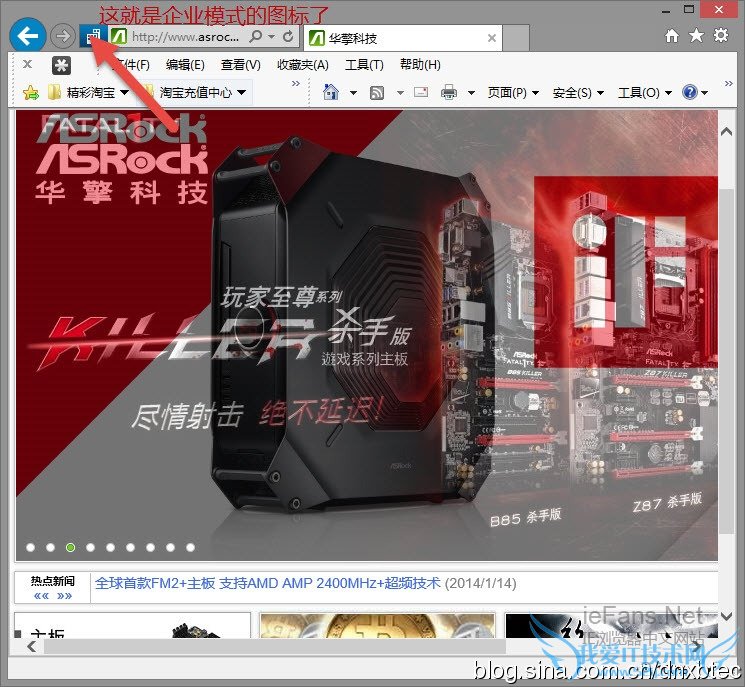Screen dimensions: 745x687
Task: Click the vertical scrollbar thumb
Action: (726, 361)
